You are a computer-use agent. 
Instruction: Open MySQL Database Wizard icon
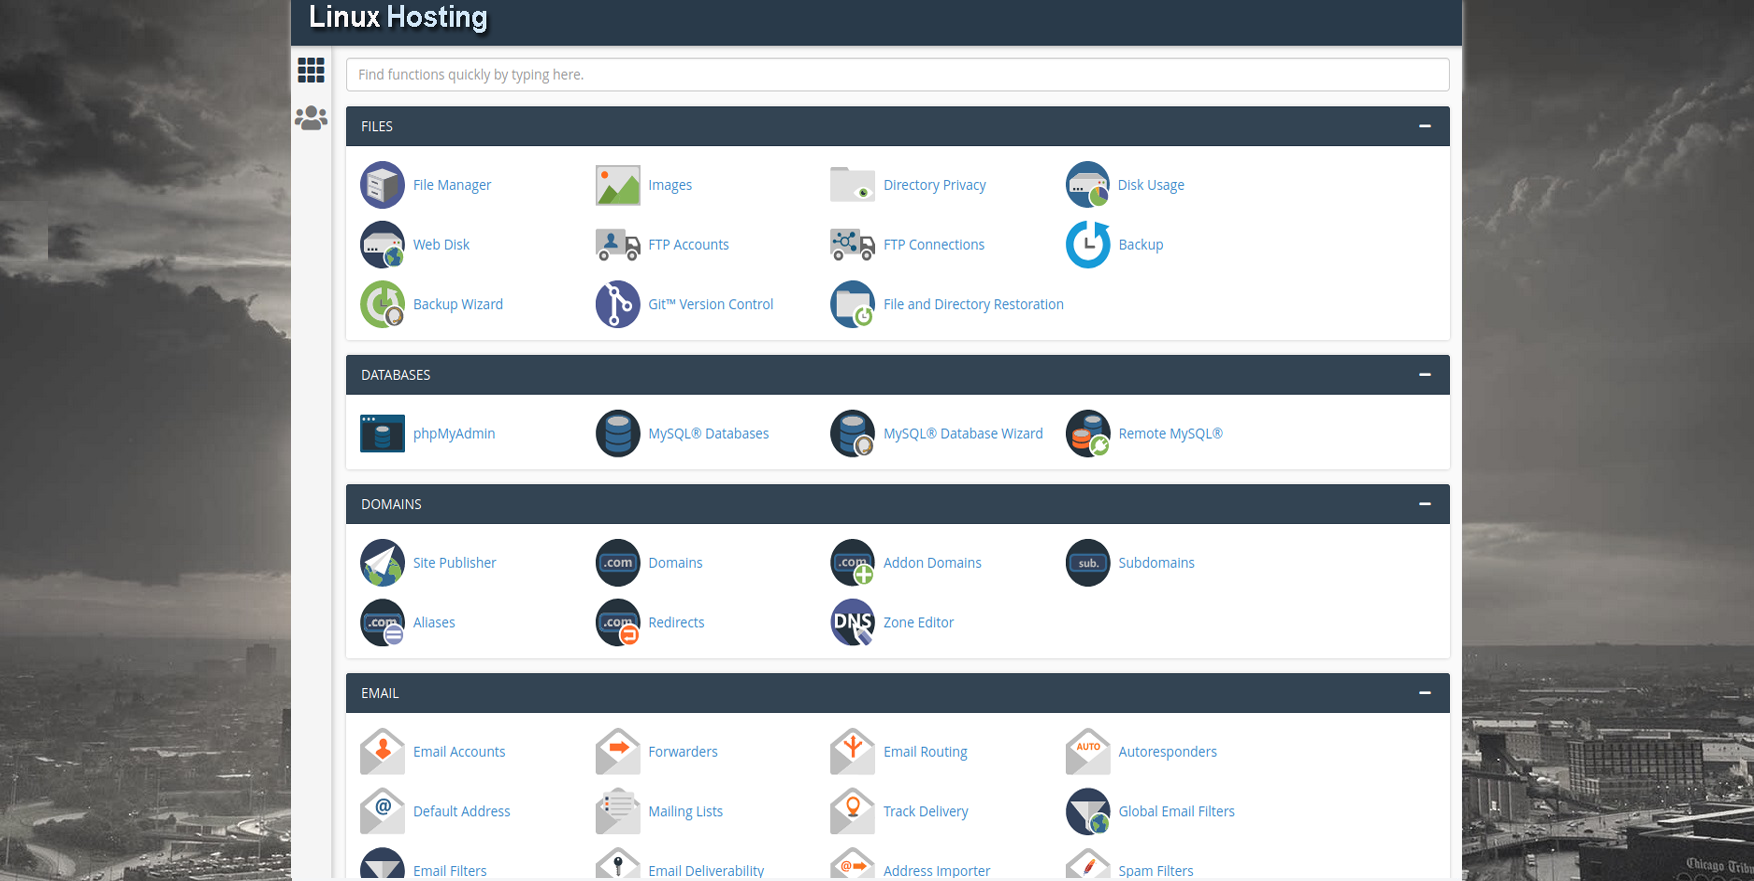(x=853, y=433)
